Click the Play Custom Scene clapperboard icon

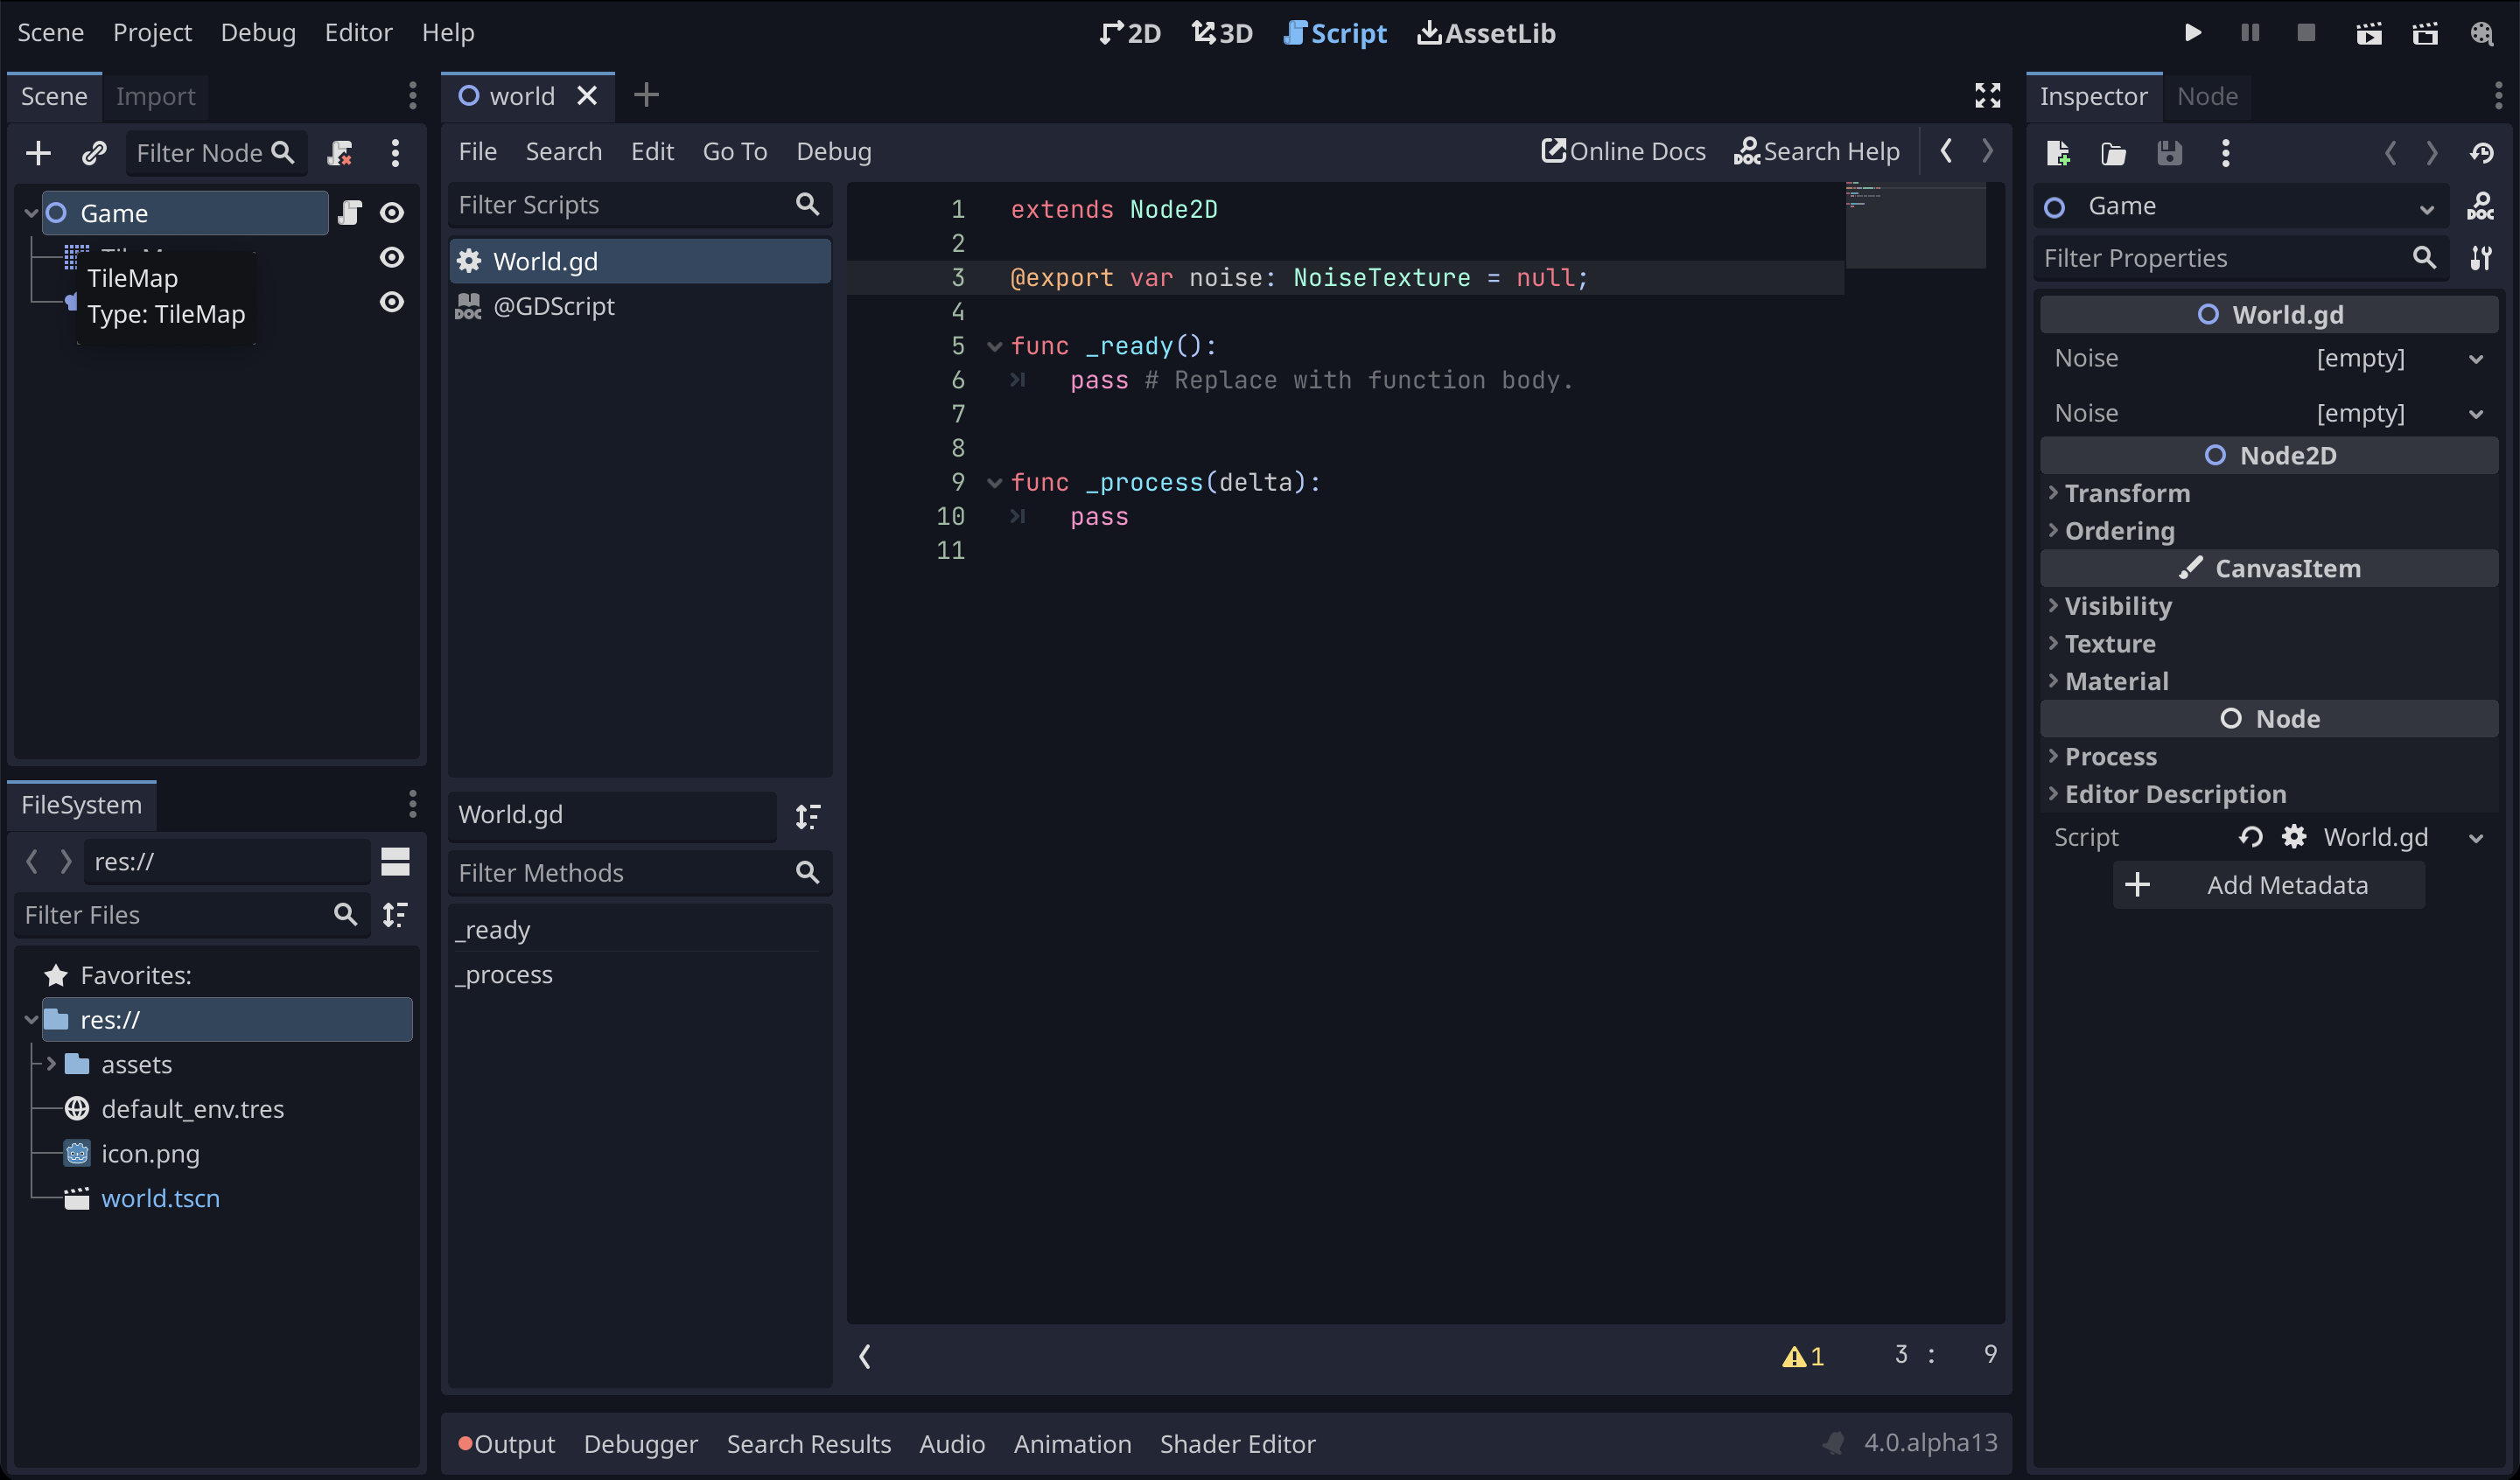pos(2425,33)
